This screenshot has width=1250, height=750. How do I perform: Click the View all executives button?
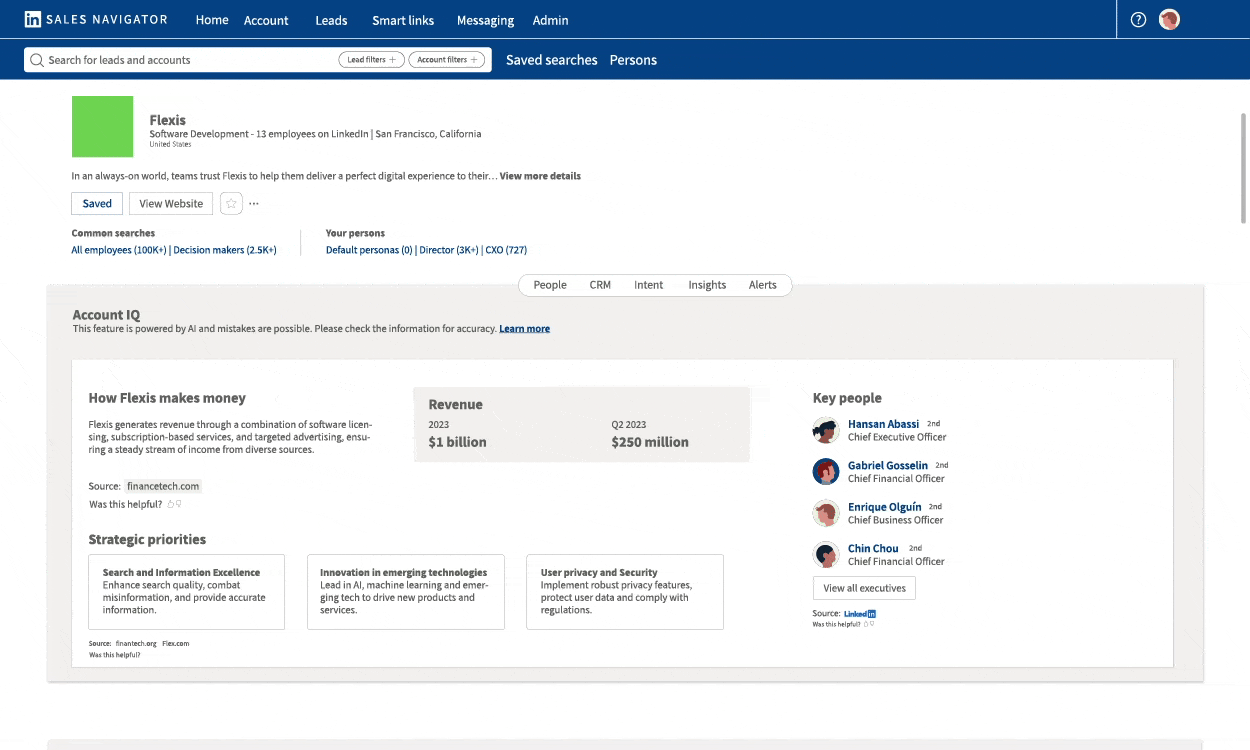coord(865,588)
